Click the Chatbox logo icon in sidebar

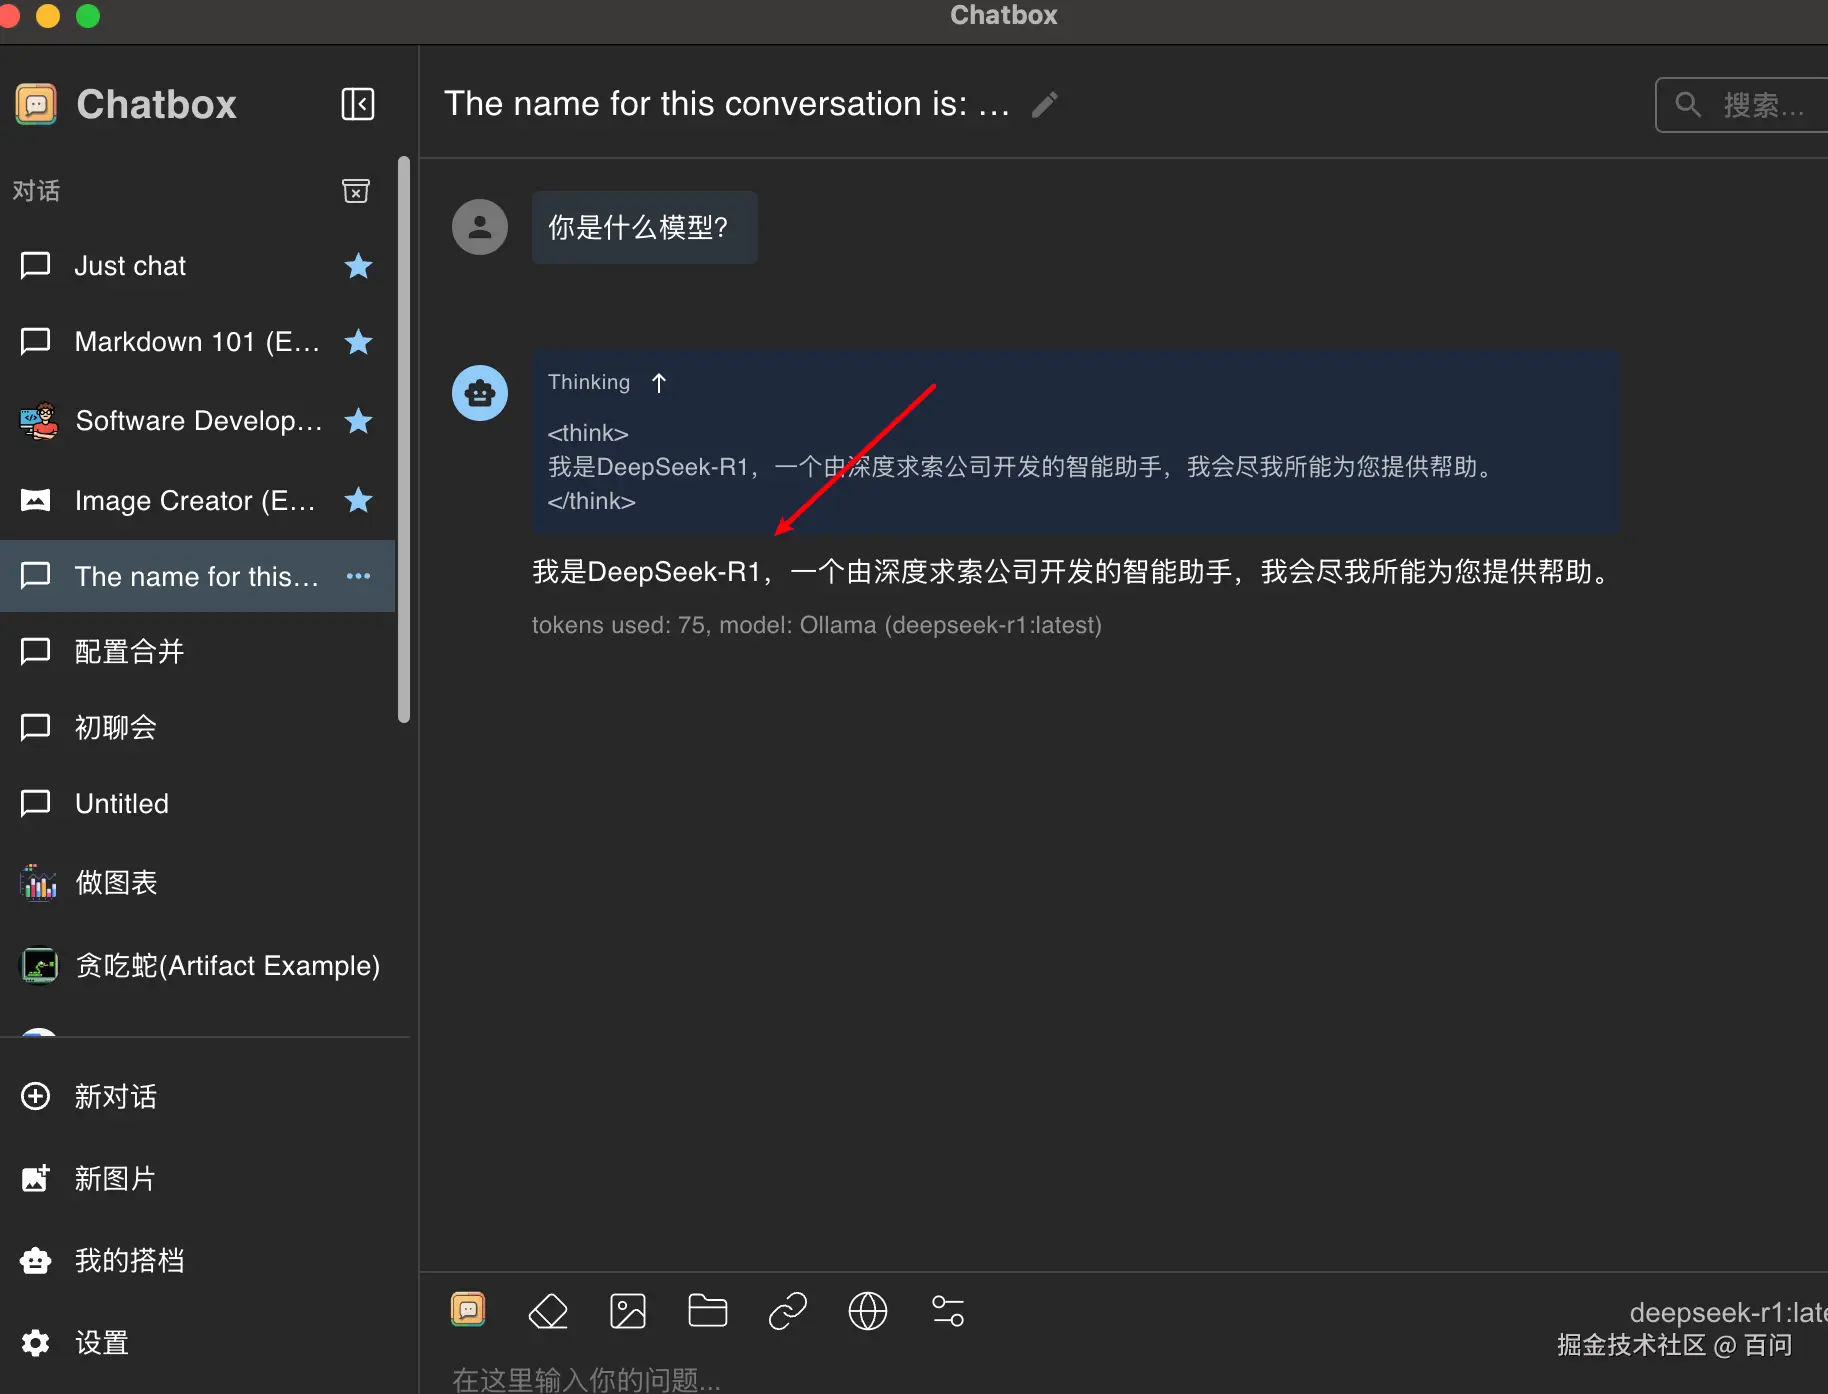36,104
